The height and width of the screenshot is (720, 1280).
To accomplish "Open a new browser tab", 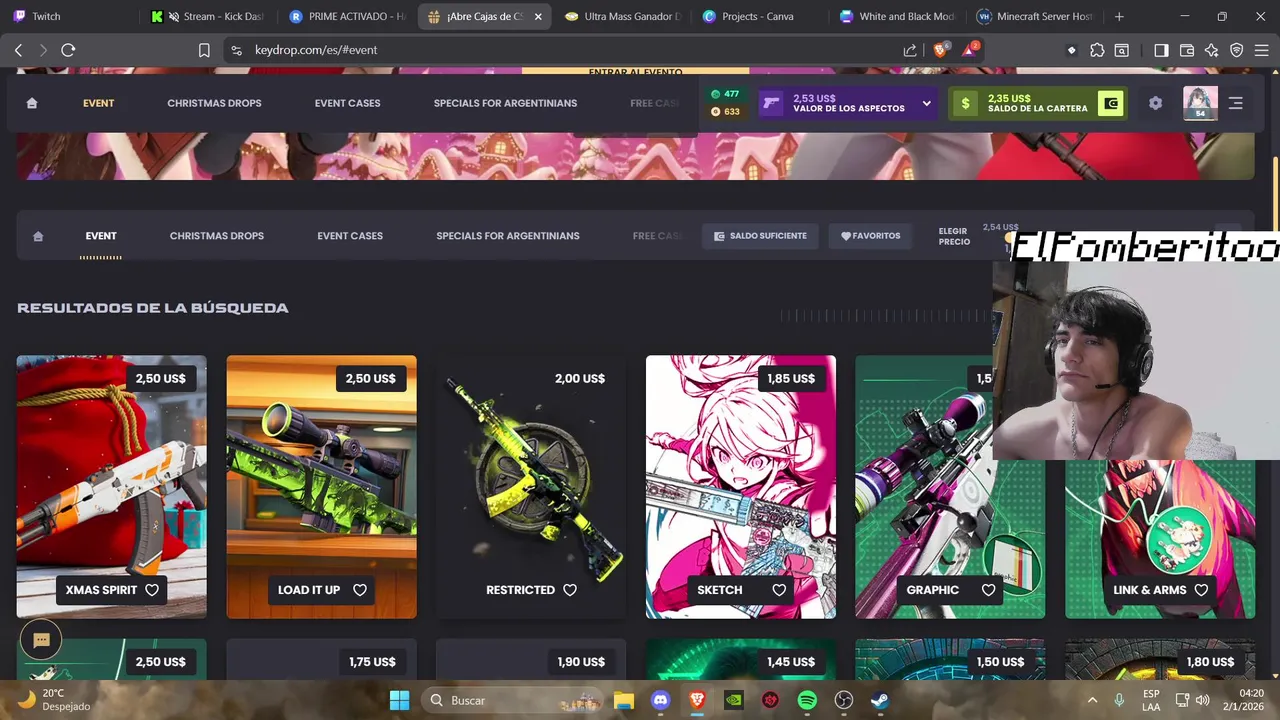I will pos(1119,16).
